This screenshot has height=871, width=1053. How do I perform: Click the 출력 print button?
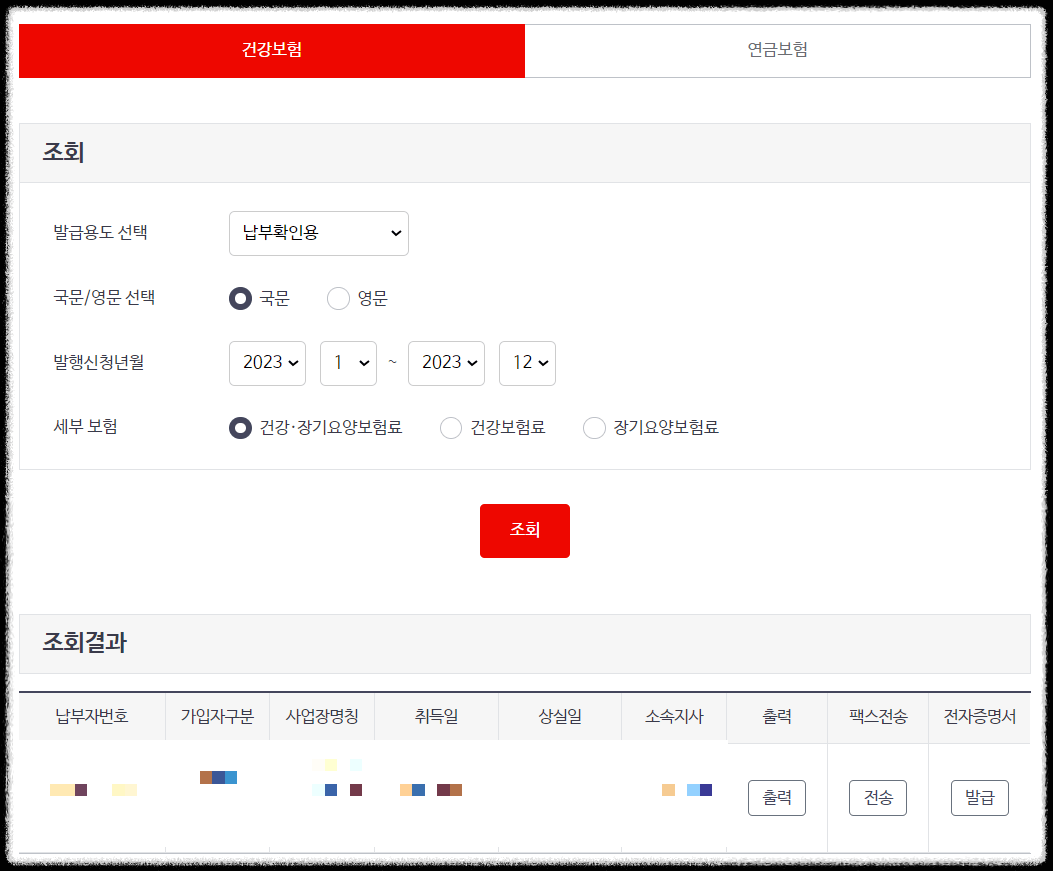776,797
